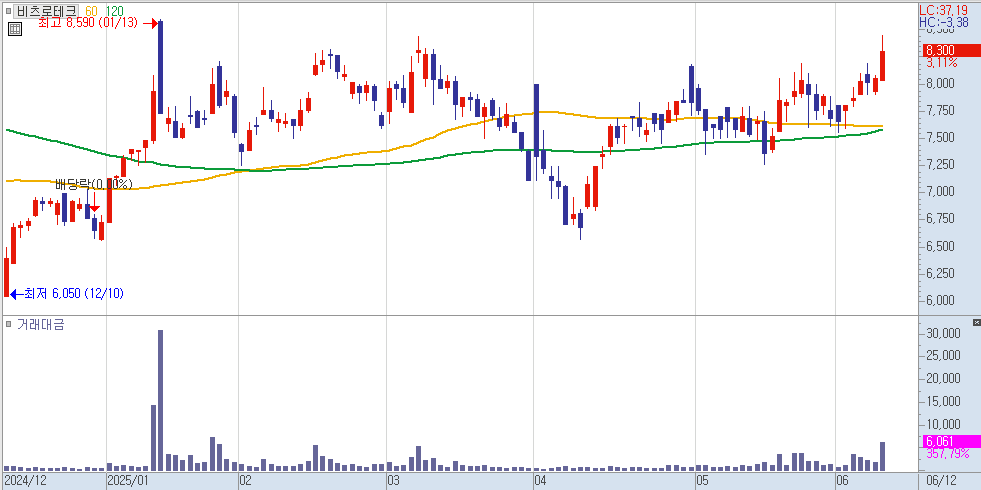The image size is (981, 490).
Task: Click the 7,500 price axis label
Action: tap(940, 137)
